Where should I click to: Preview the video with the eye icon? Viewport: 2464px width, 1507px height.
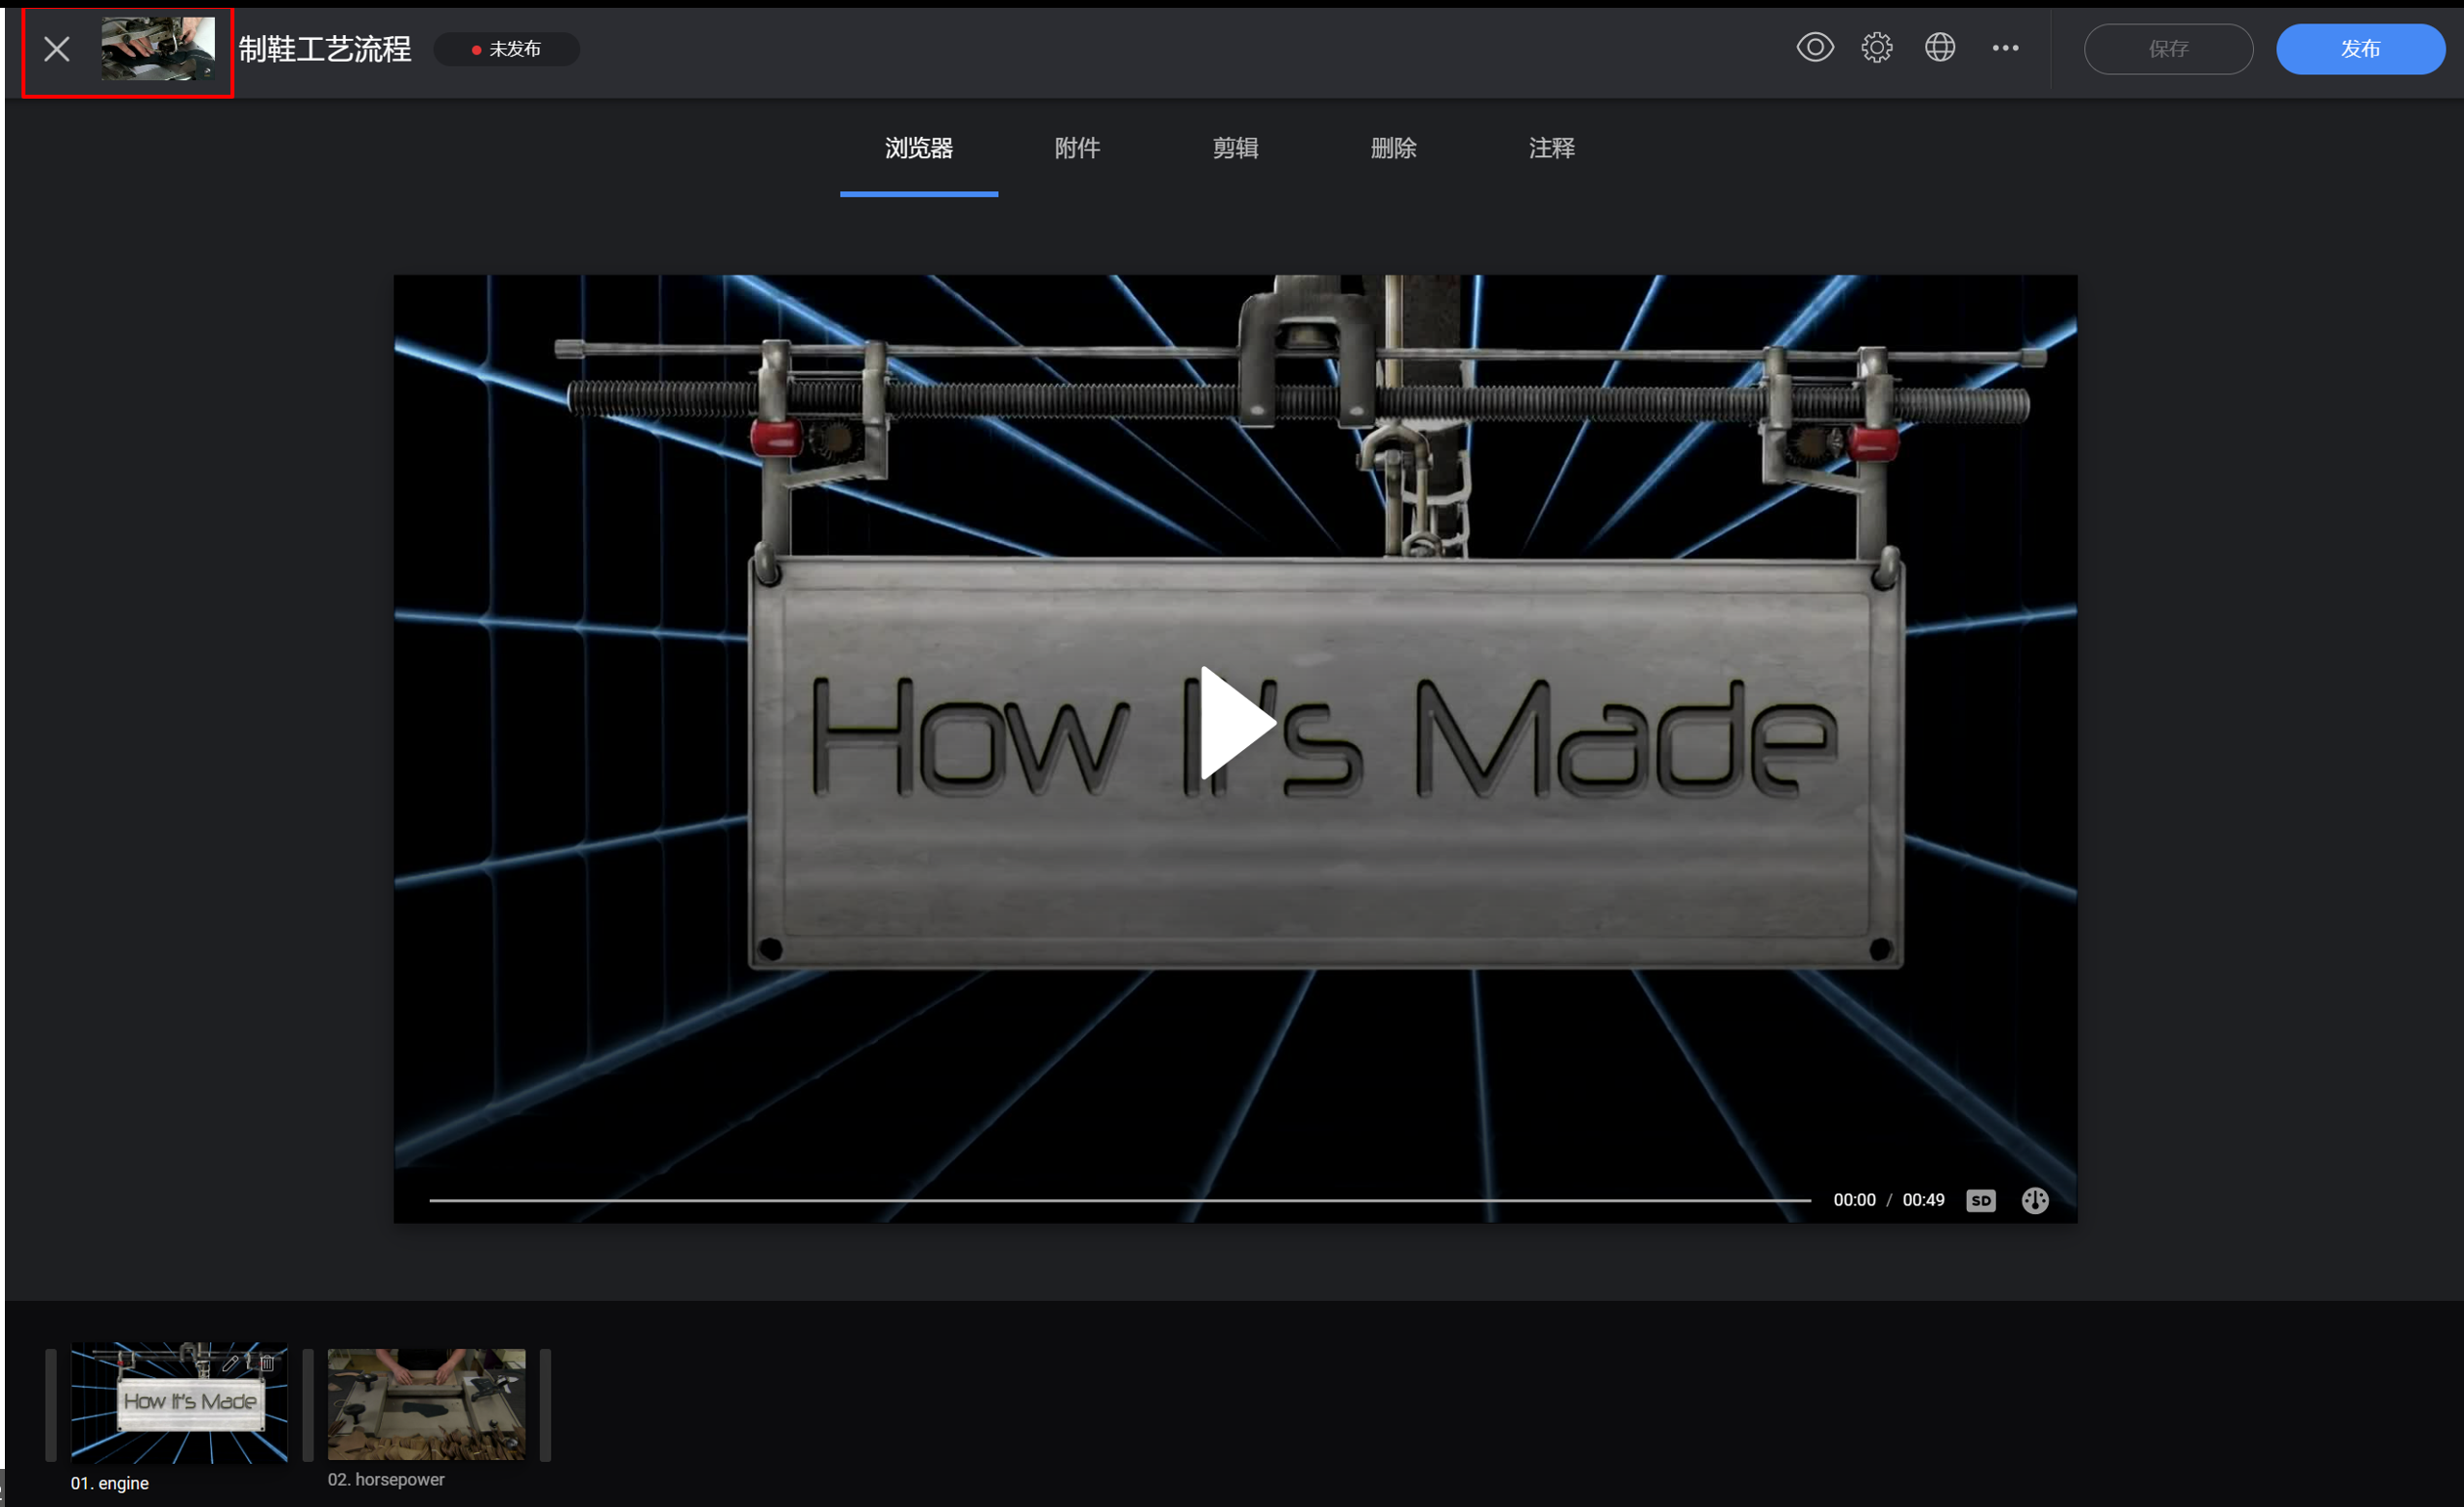[x=1814, y=48]
